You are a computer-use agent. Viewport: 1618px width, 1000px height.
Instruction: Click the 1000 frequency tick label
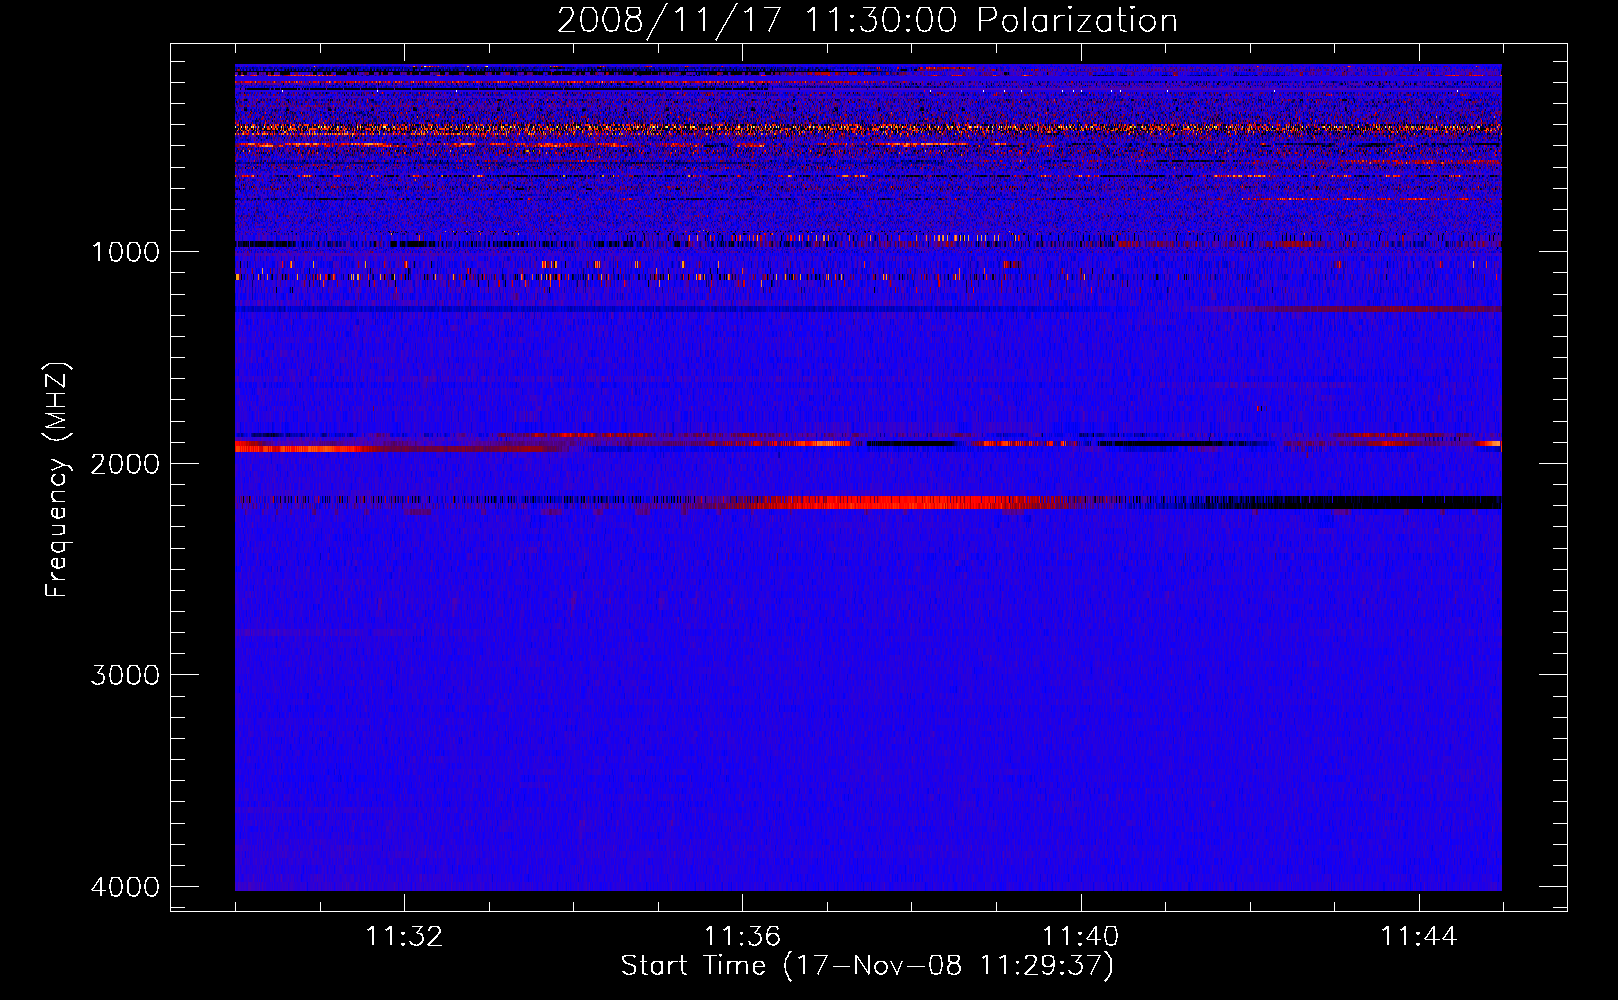126,251
